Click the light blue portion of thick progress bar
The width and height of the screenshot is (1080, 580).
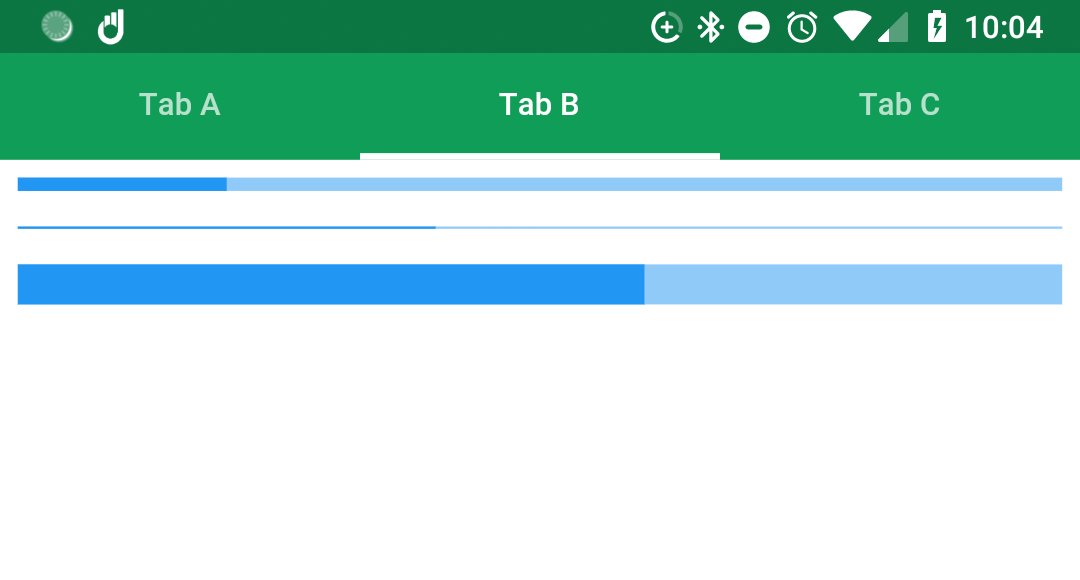[853, 284]
